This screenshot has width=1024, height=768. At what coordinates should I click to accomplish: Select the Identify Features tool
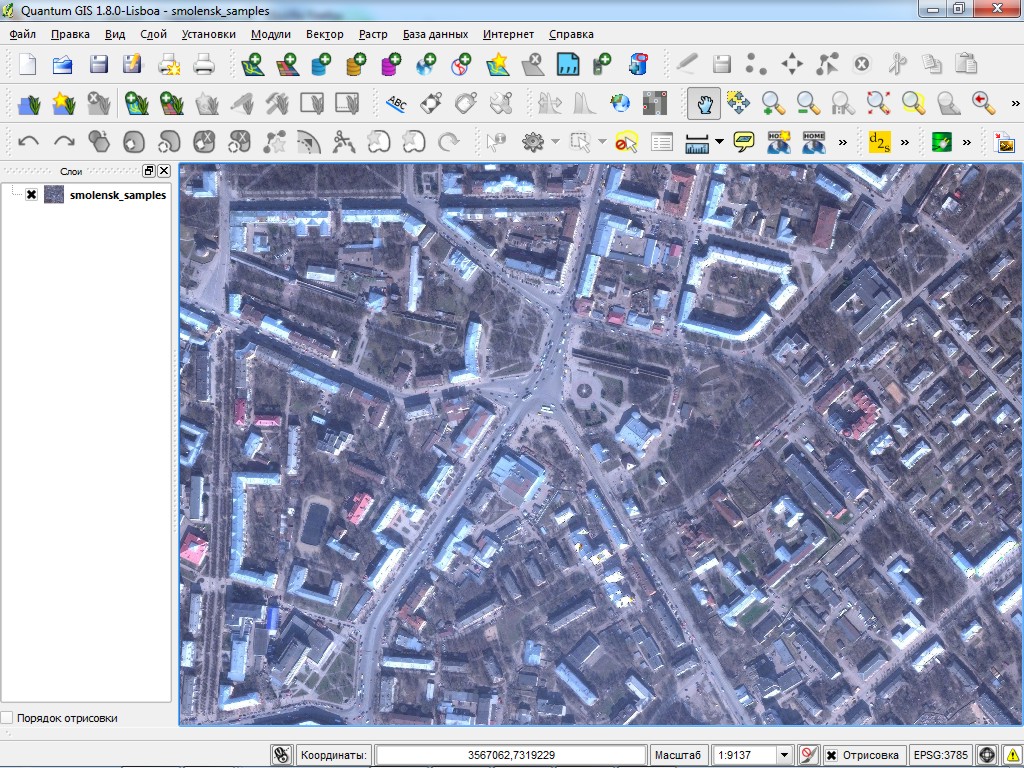496,141
